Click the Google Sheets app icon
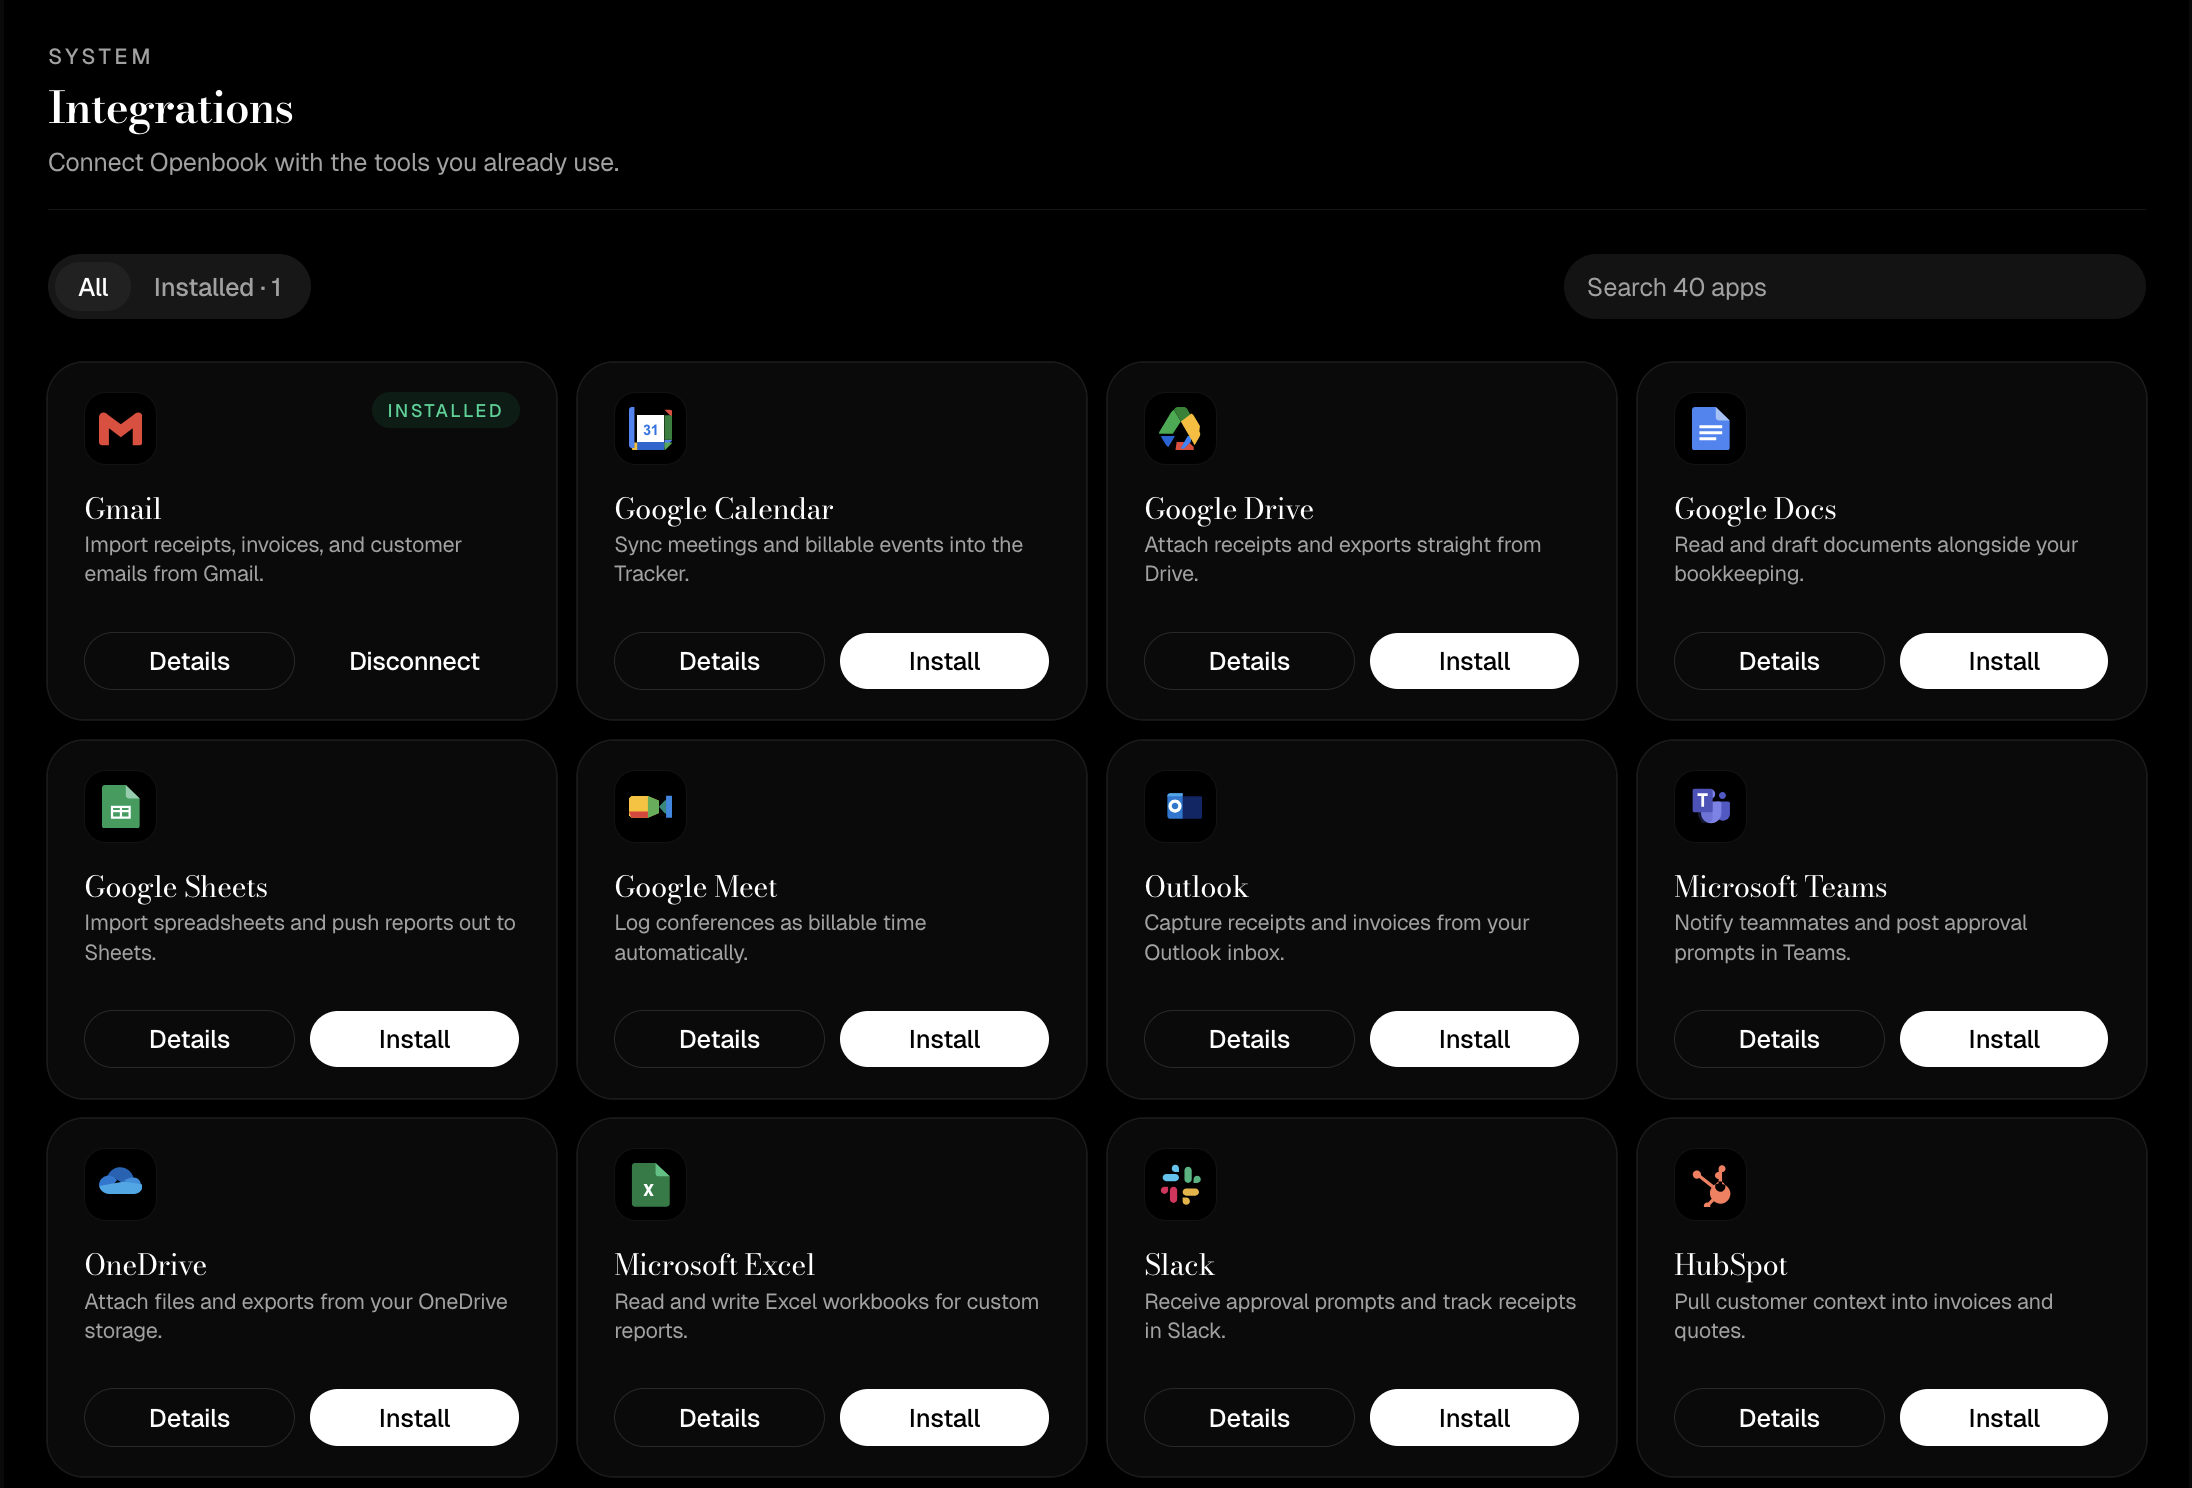Screen dimensions: 2192x1488 tap(120, 807)
